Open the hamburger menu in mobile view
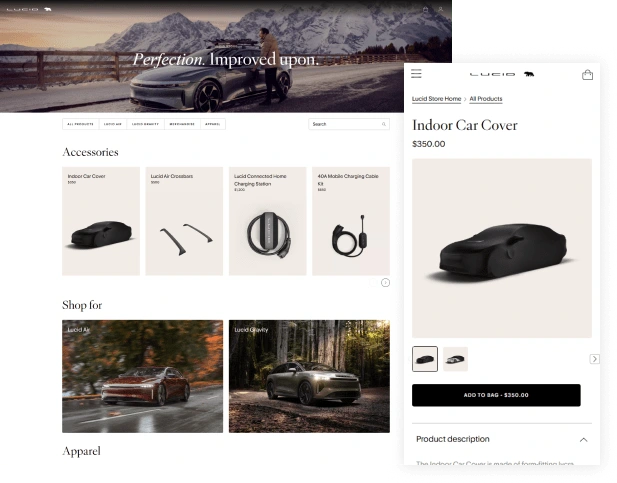The width and height of the screenshot is (617, 483). click(416, 74)
